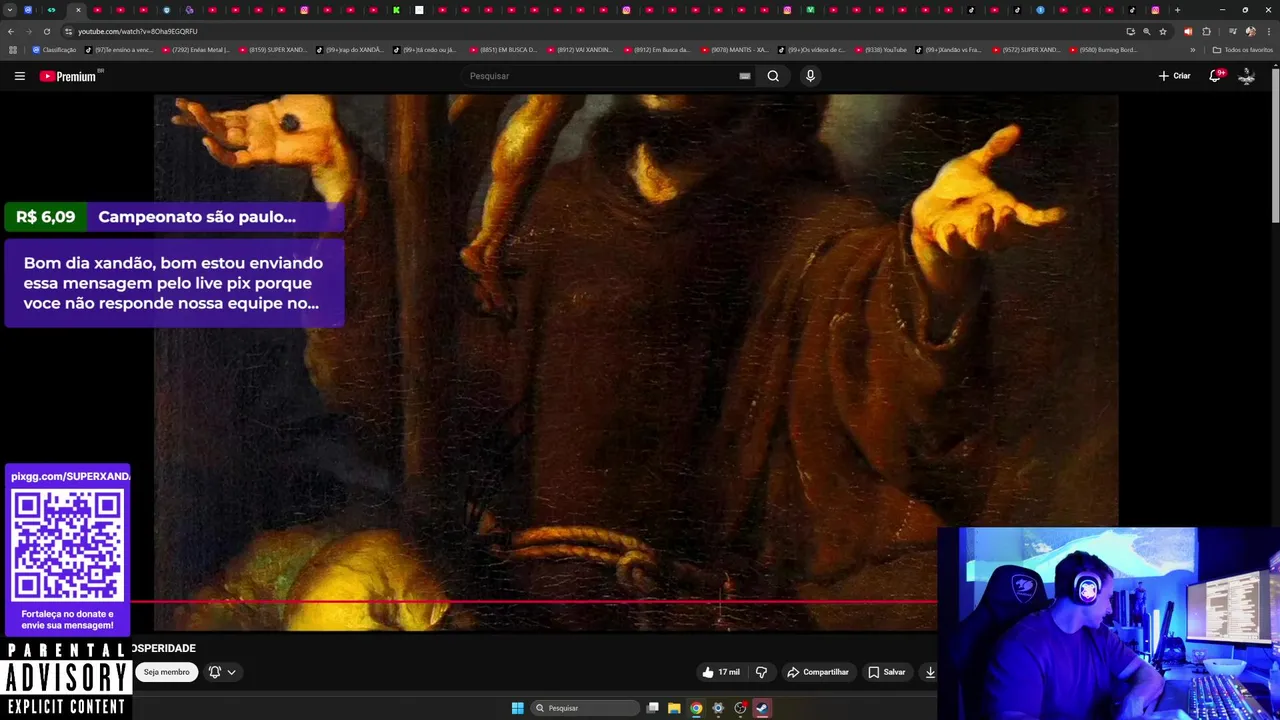Viewport: 1280px width, 720px height.
Task: Open the Criar create menu
Action: tap(1175, 76)
